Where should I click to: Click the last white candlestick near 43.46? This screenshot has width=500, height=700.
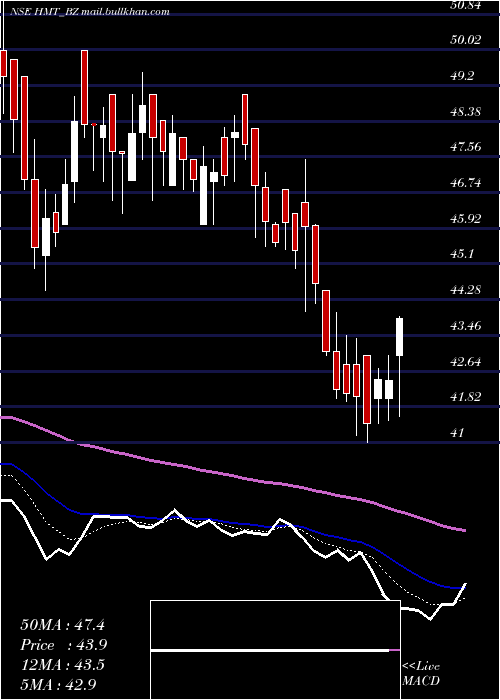coord(400,337)
